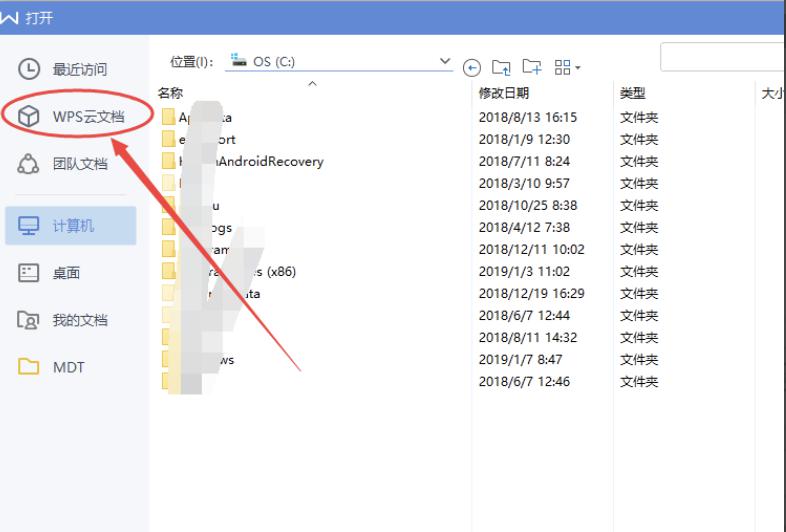Expand the 位置 location dropdown

click(444, 61)
